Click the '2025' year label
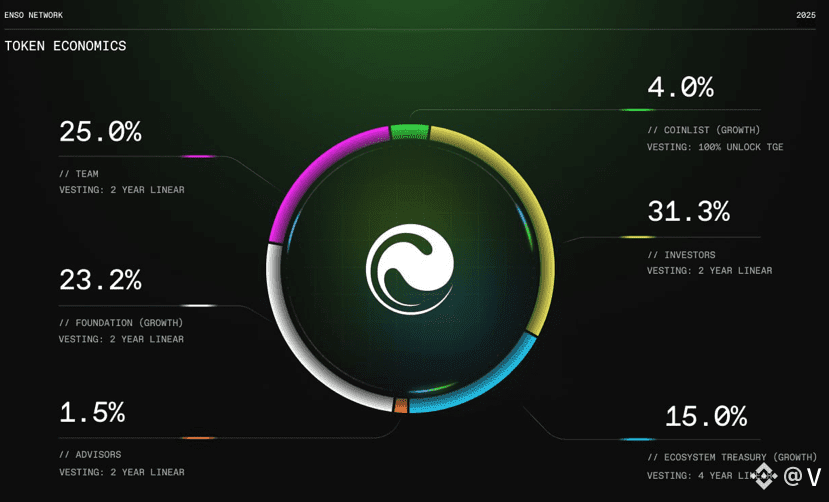Viewport: 829px width, 502px height. click(x=806, y=15)
